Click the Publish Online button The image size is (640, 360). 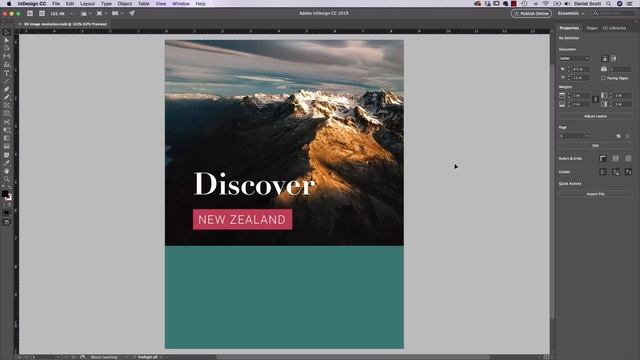point(531,13)
